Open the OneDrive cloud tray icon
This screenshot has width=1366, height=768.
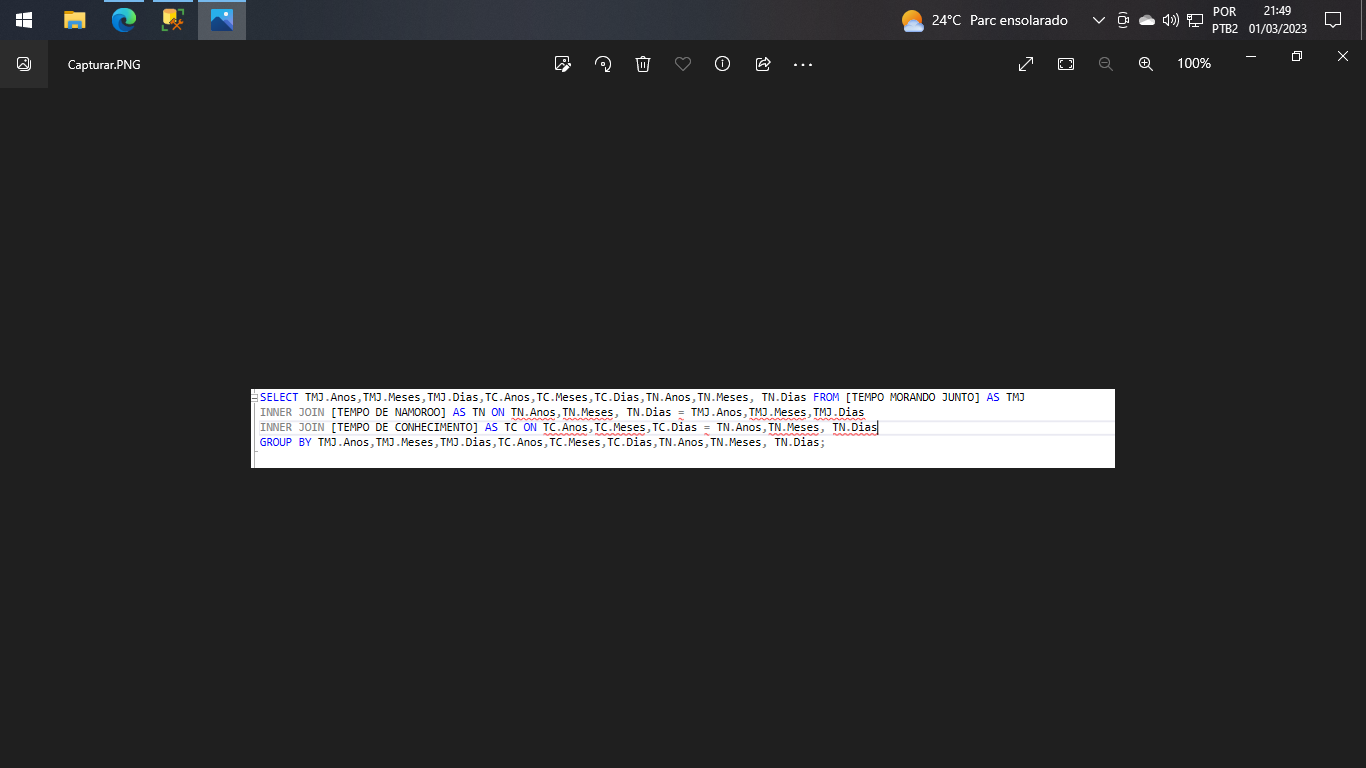pyautogui.click(x=1147, y=20)
